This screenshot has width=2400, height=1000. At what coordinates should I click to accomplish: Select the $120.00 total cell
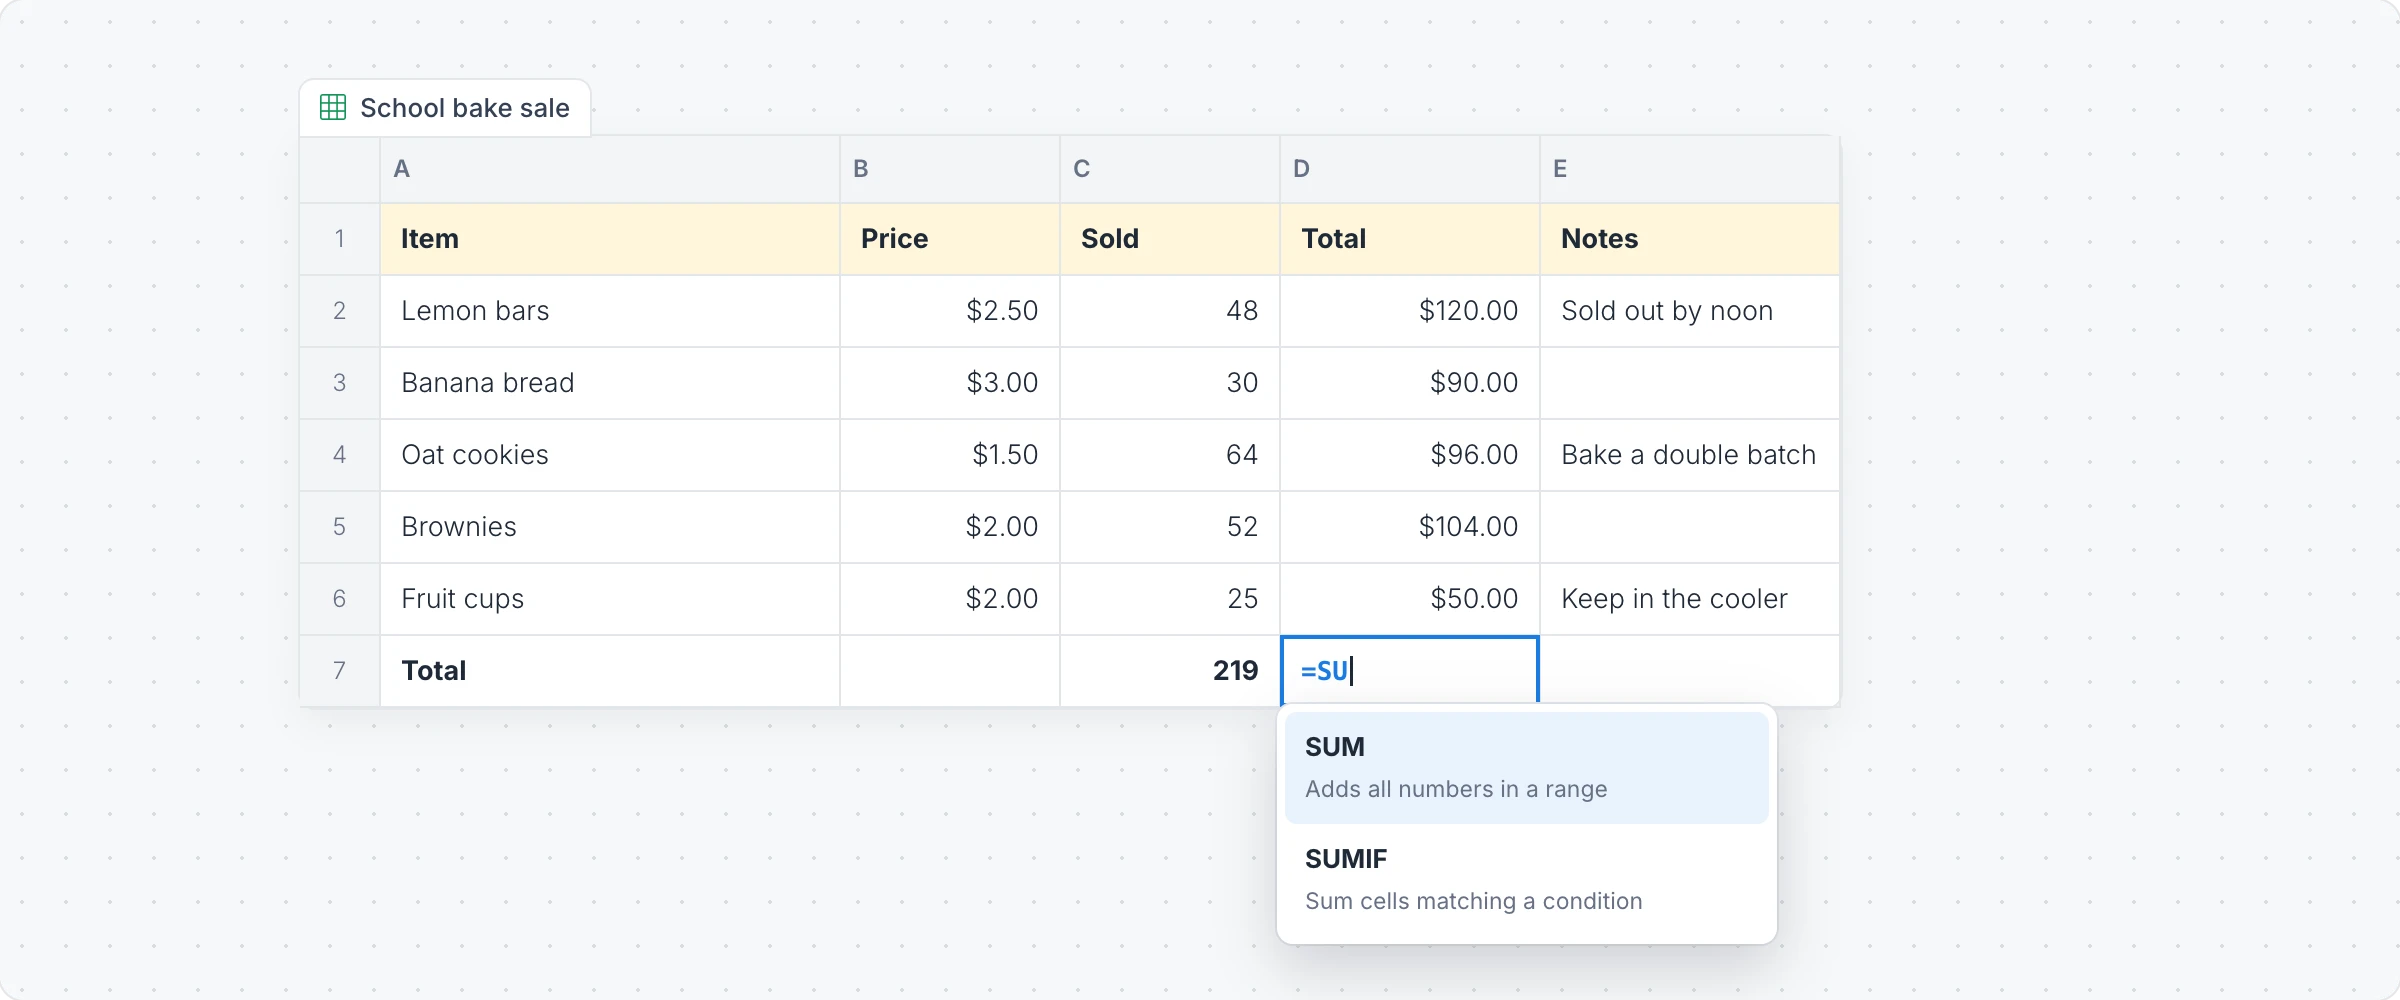pyautogui.click(x=1410, y=311)
